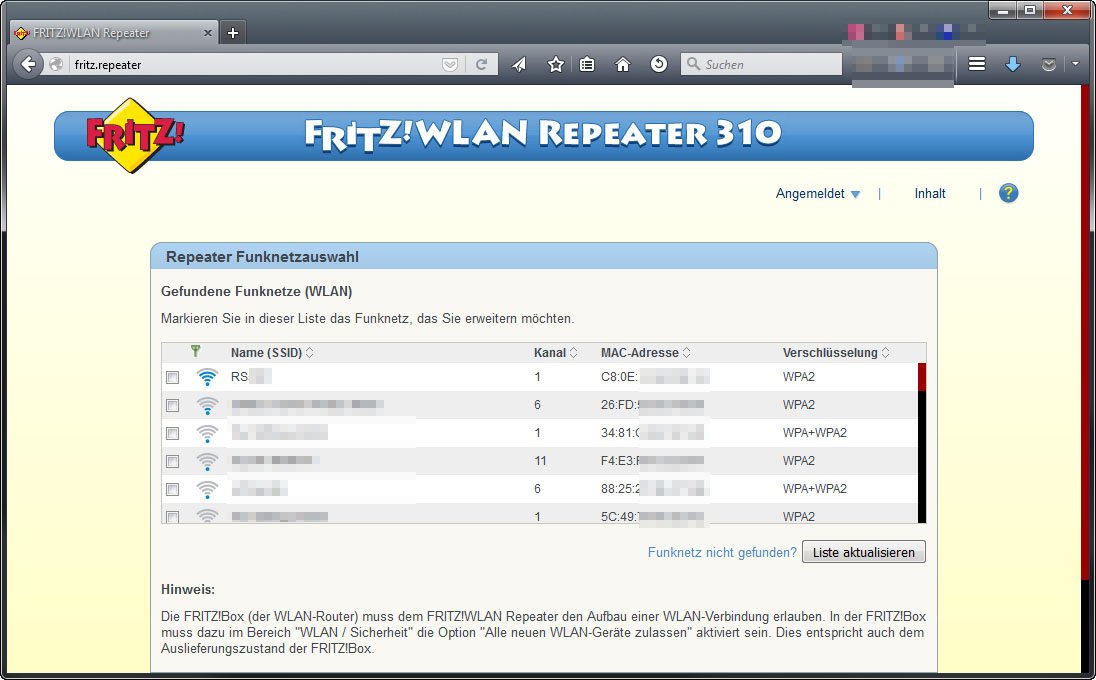
Task: Click the Gefundene Funknetze (WLAN) heading
Action: [x=257, y=291]
